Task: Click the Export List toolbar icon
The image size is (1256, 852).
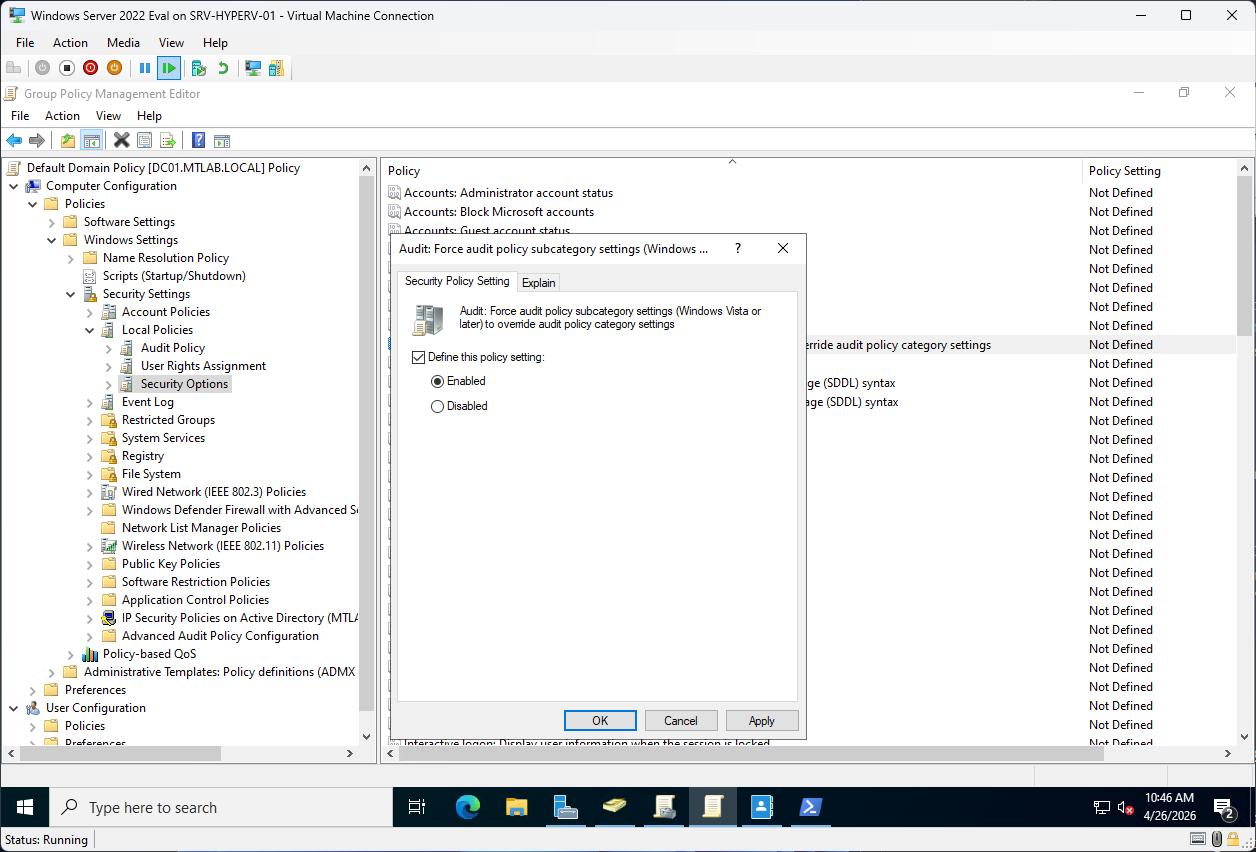Action: (168, 140)
